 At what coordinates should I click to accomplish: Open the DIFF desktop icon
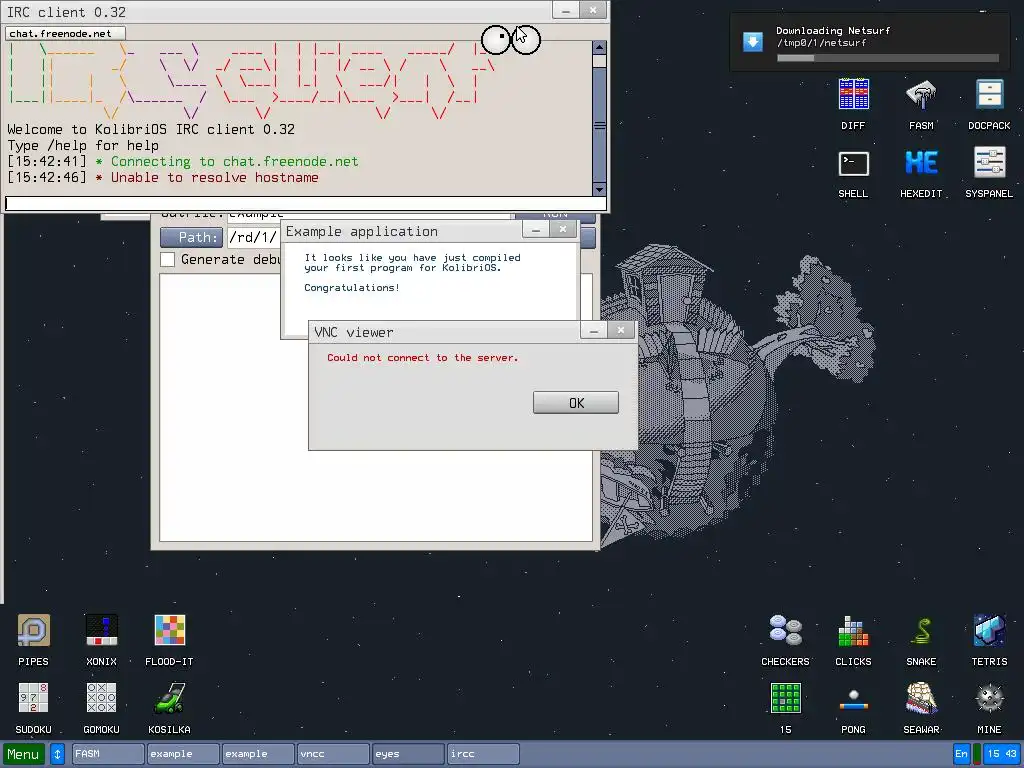(x=853, y=94)
